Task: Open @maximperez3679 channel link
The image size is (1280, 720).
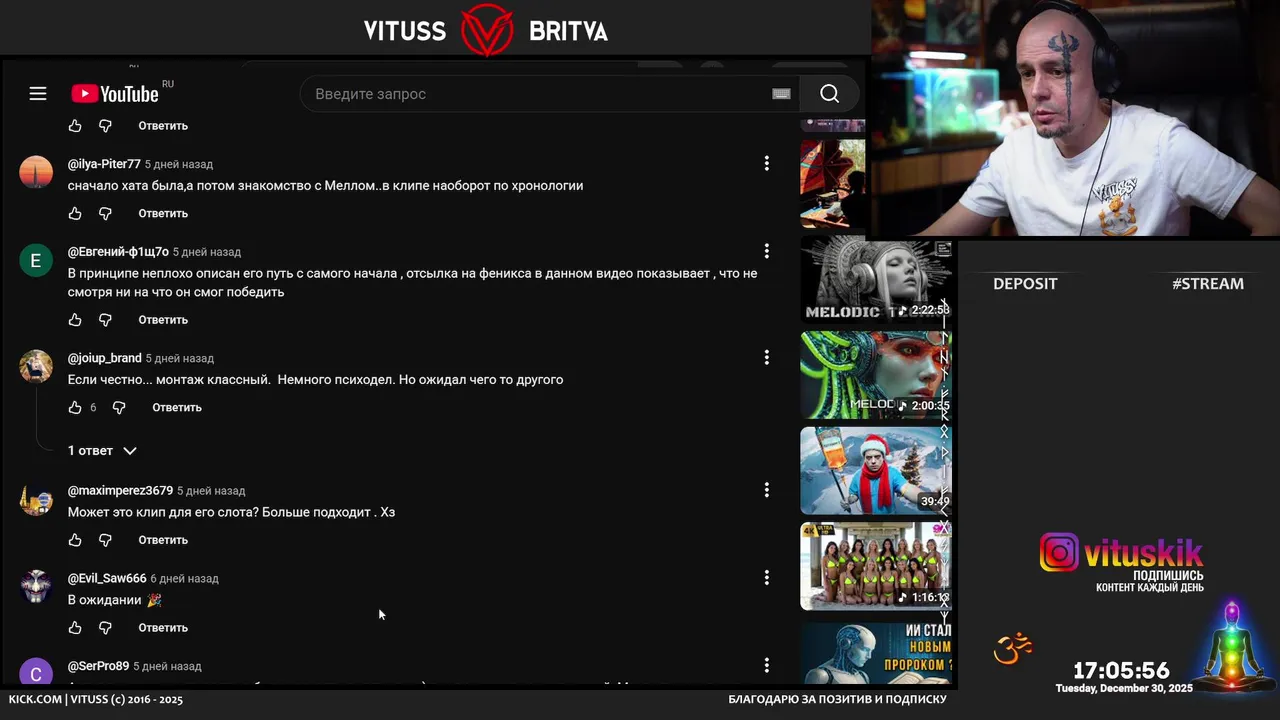Action: [120, 491]
